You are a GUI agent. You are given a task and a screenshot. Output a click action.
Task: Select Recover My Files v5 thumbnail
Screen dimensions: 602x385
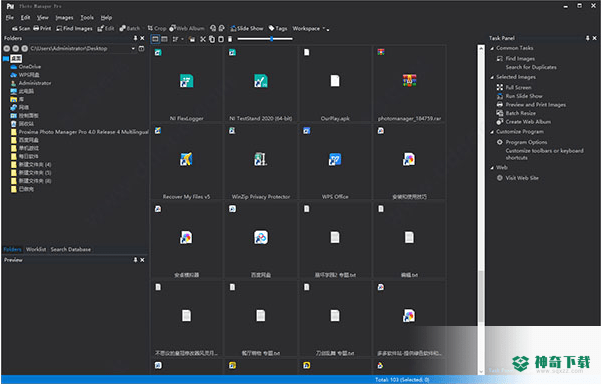tap(187, 162)
